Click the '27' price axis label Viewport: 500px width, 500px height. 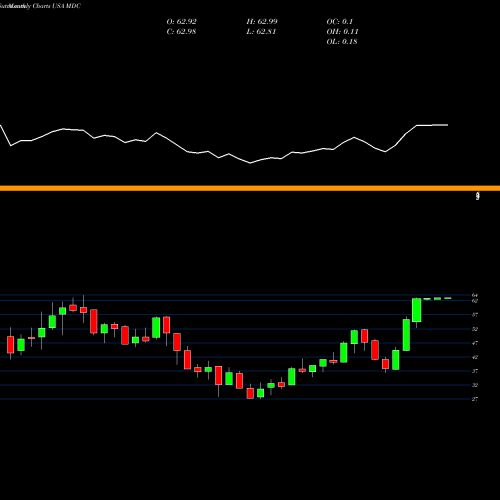[475, 399]
